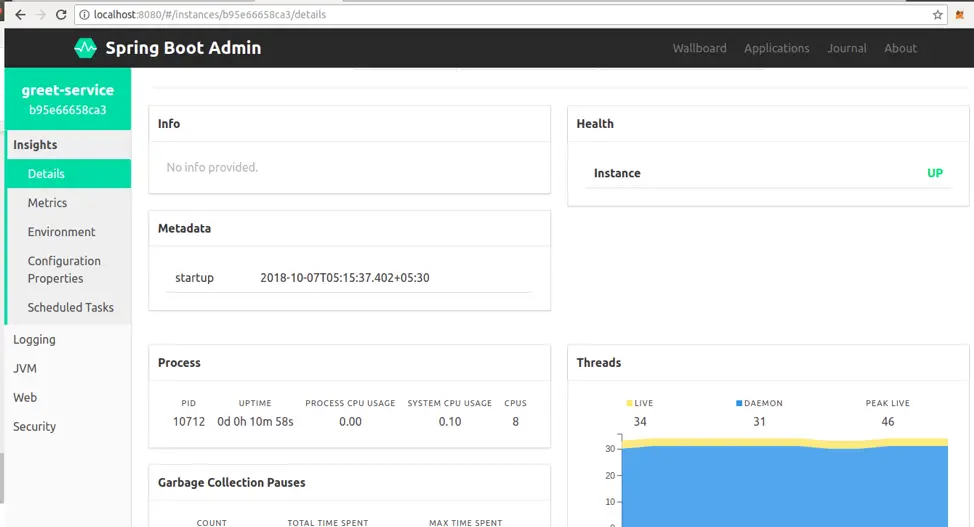The height and width of the screenshot is (527, 974).
Task: Open the Wallboard page
Action: click(x=699, y=48)
